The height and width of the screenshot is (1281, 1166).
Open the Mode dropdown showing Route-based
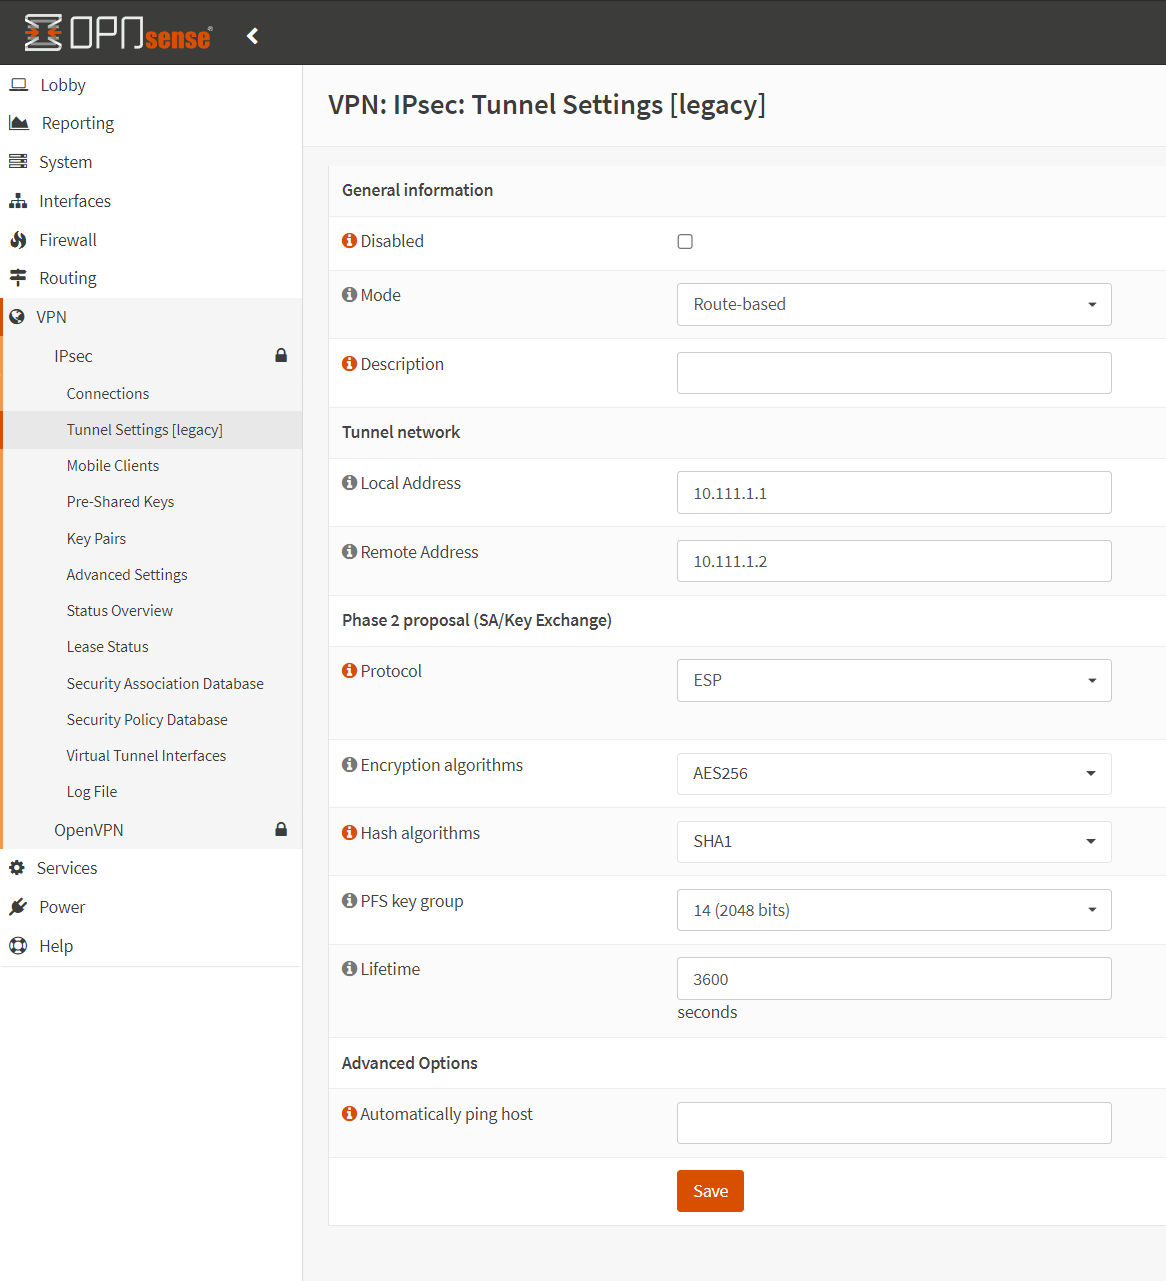893,304
